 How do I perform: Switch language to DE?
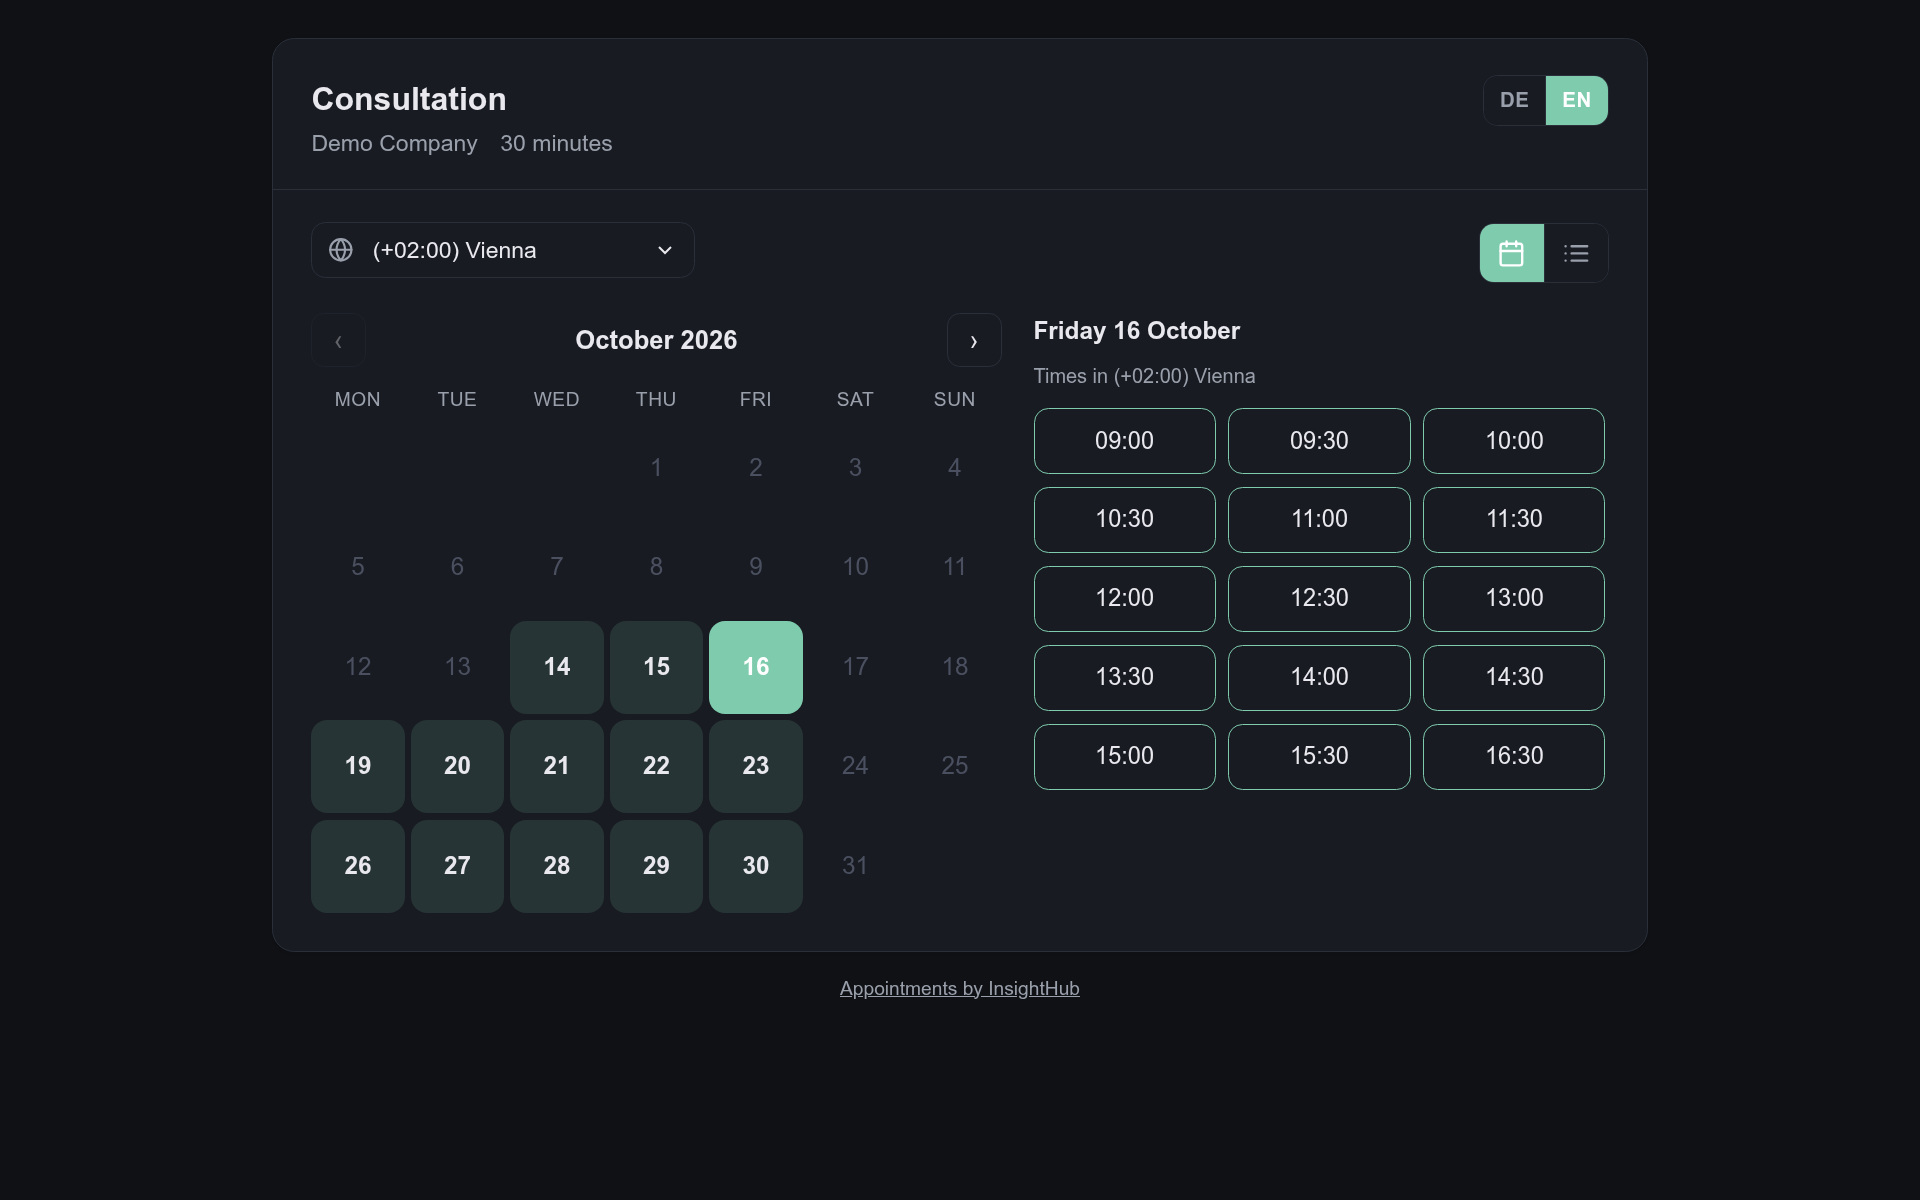tap(1514, 100)
